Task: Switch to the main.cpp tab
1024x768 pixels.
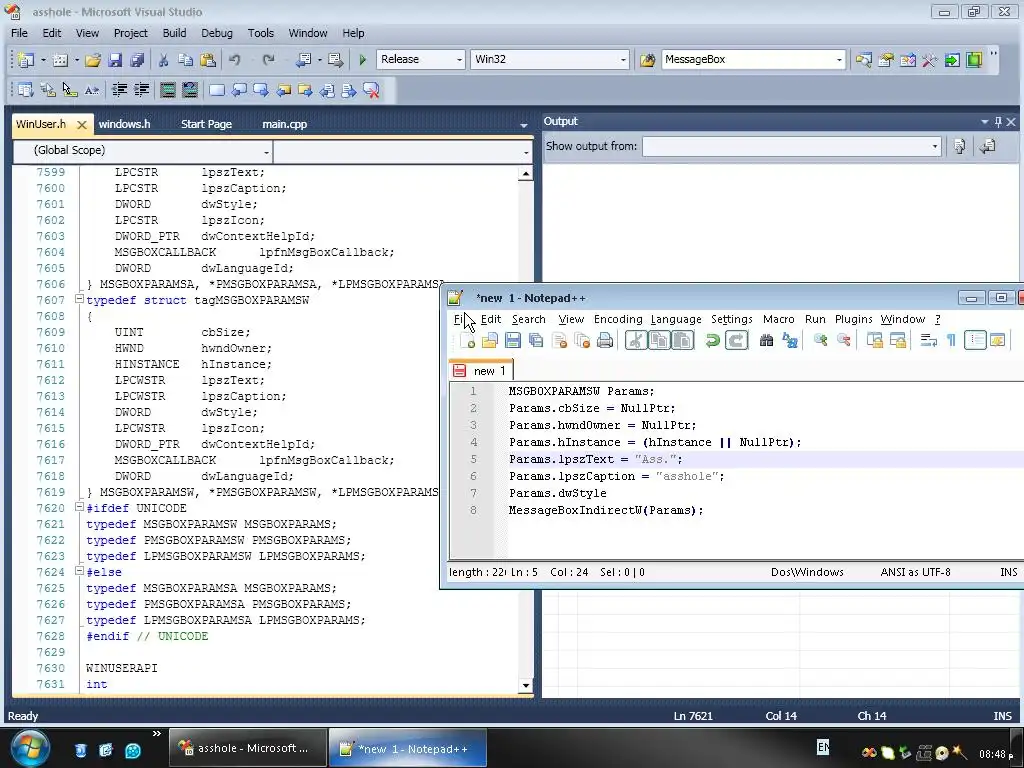Action: (285, 124)
